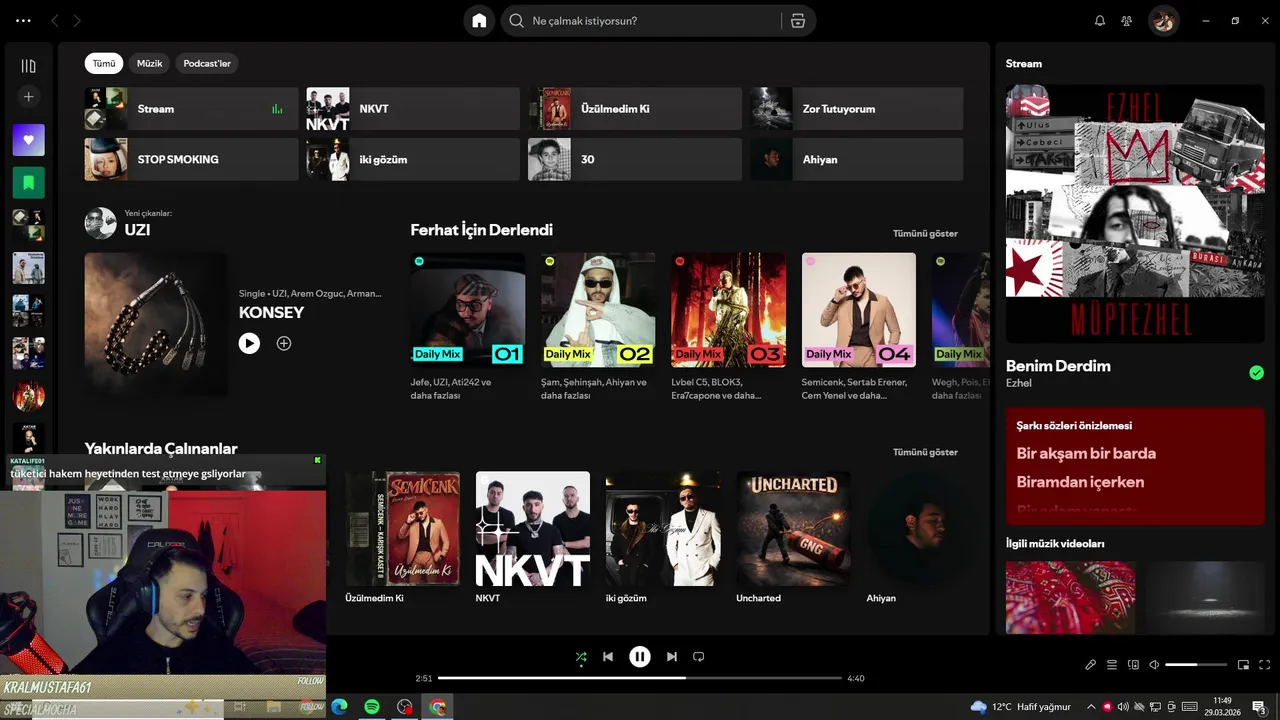Image resolution: width=1280 pixels, height=720 pixels.
Task: Skip to next track
Action: click(672, 657)
